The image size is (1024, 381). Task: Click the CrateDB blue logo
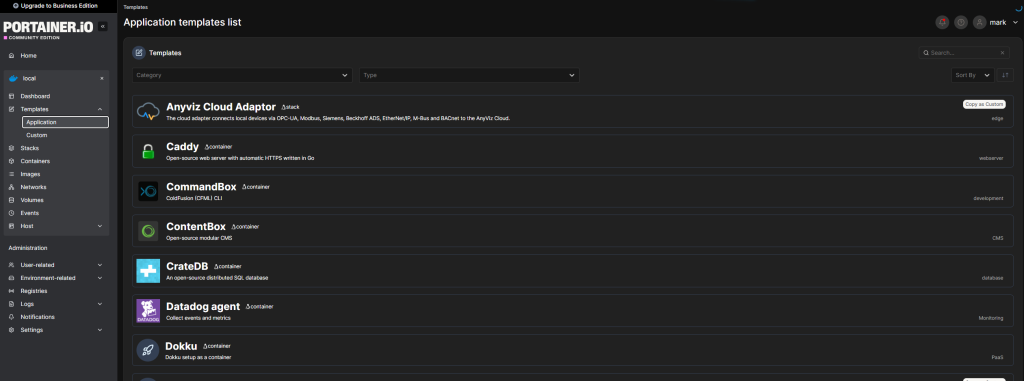pyautogui.click(x=148, y=271)
